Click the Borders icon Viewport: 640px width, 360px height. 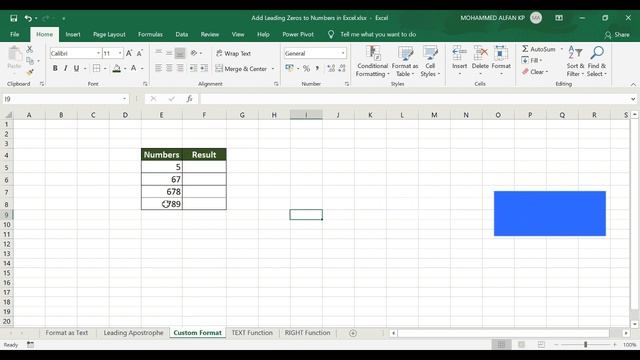96,68
